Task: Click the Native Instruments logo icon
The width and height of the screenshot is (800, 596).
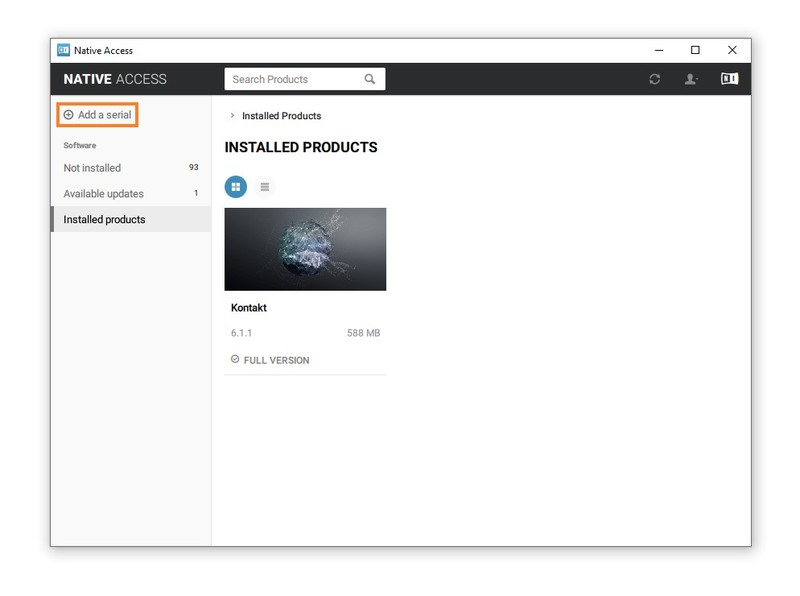Action: point(730,79)
